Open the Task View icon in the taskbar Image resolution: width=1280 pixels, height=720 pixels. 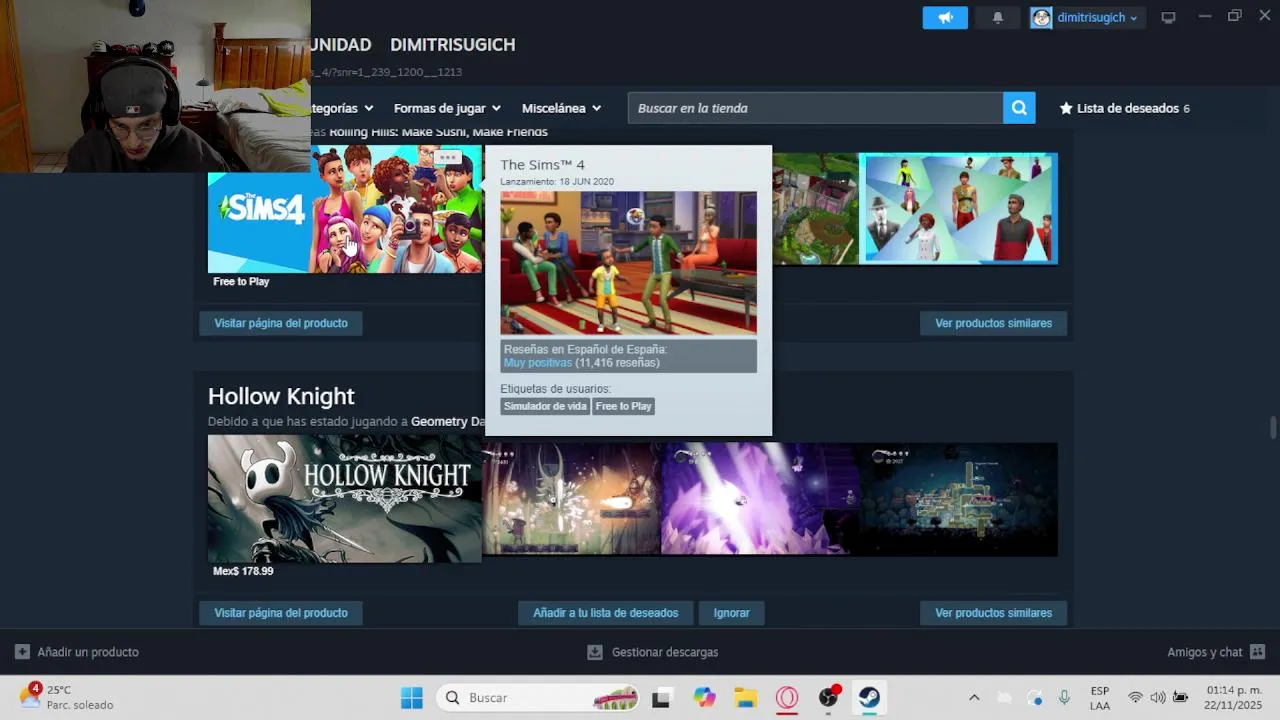coord(661,698)
